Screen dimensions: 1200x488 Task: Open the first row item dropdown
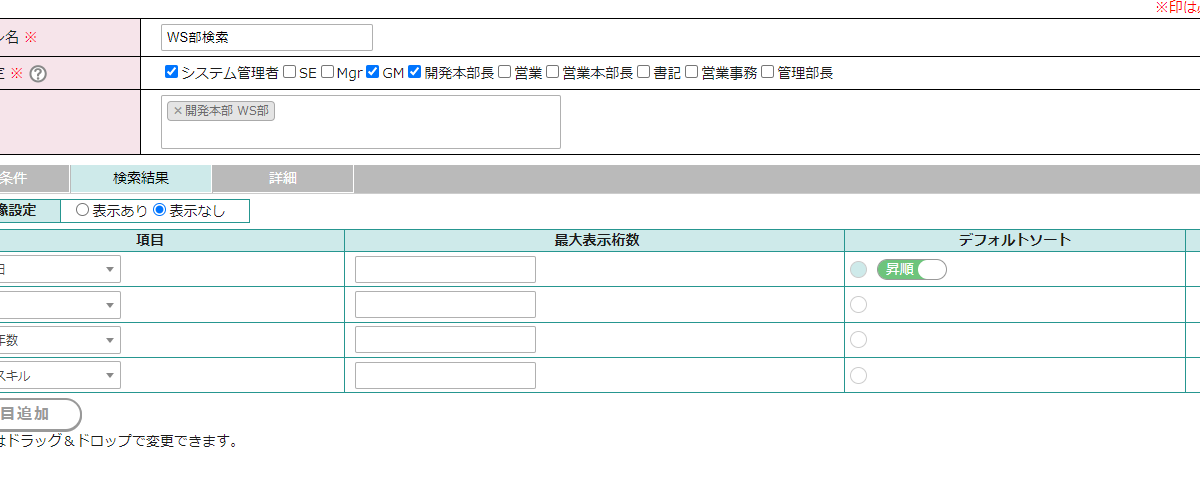(60, 269)
